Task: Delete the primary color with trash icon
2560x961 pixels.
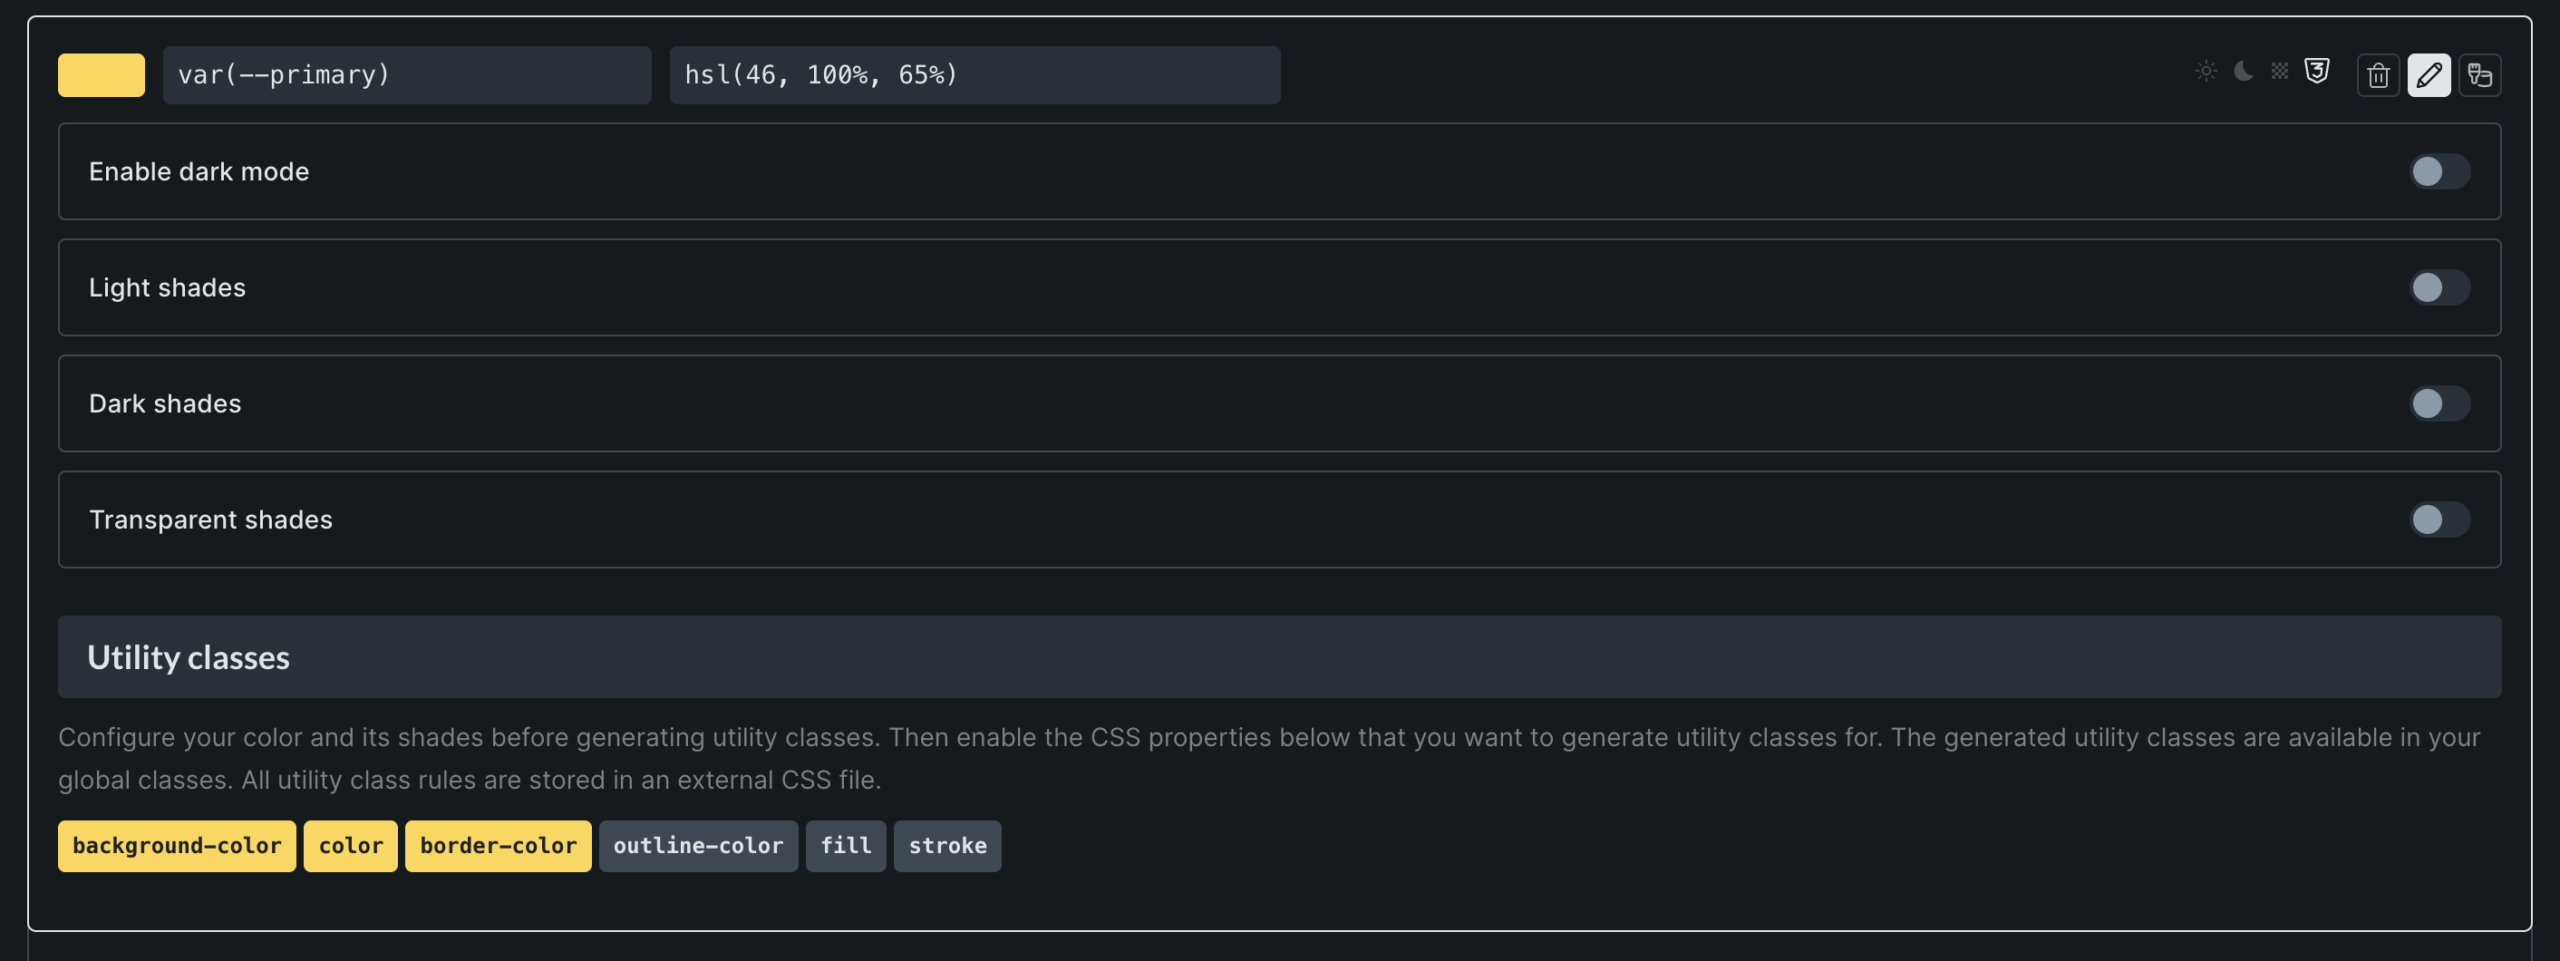Action: (2378, 76)
